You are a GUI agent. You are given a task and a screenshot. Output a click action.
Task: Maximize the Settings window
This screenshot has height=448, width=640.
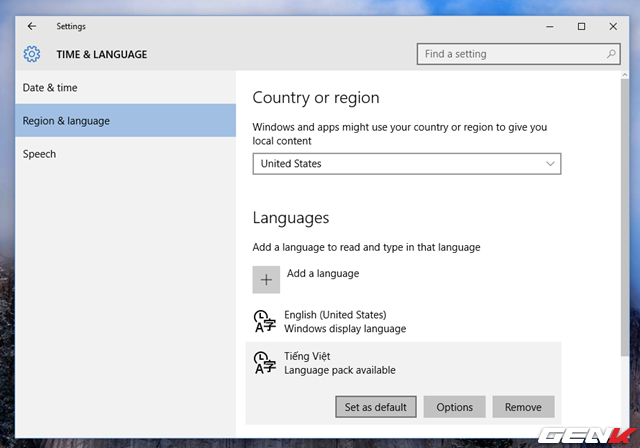tap(581, 27)
